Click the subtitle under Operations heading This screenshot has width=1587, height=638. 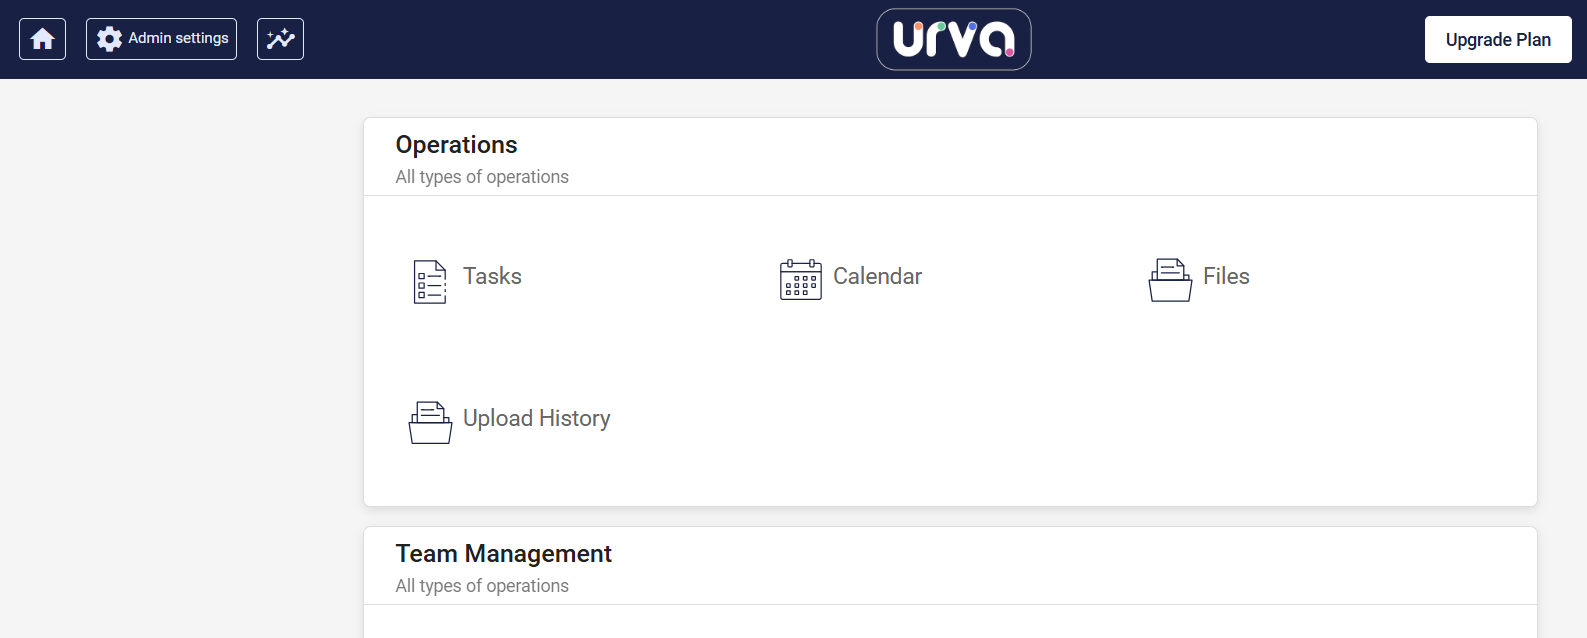pyautogui.click(x=482, y=177)
